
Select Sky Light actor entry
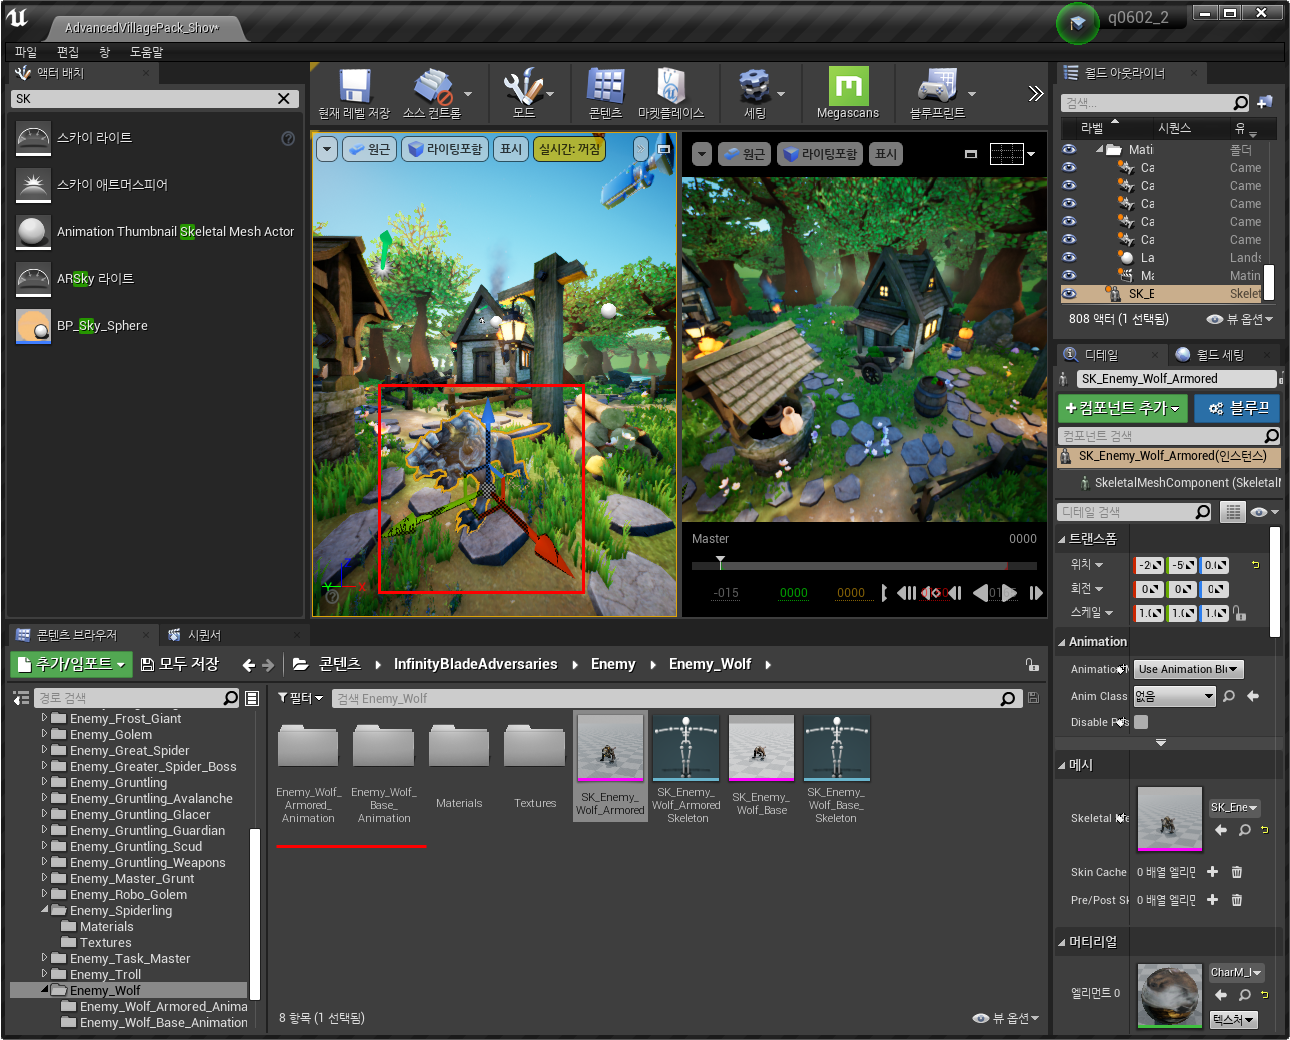(x=155, y=138)
